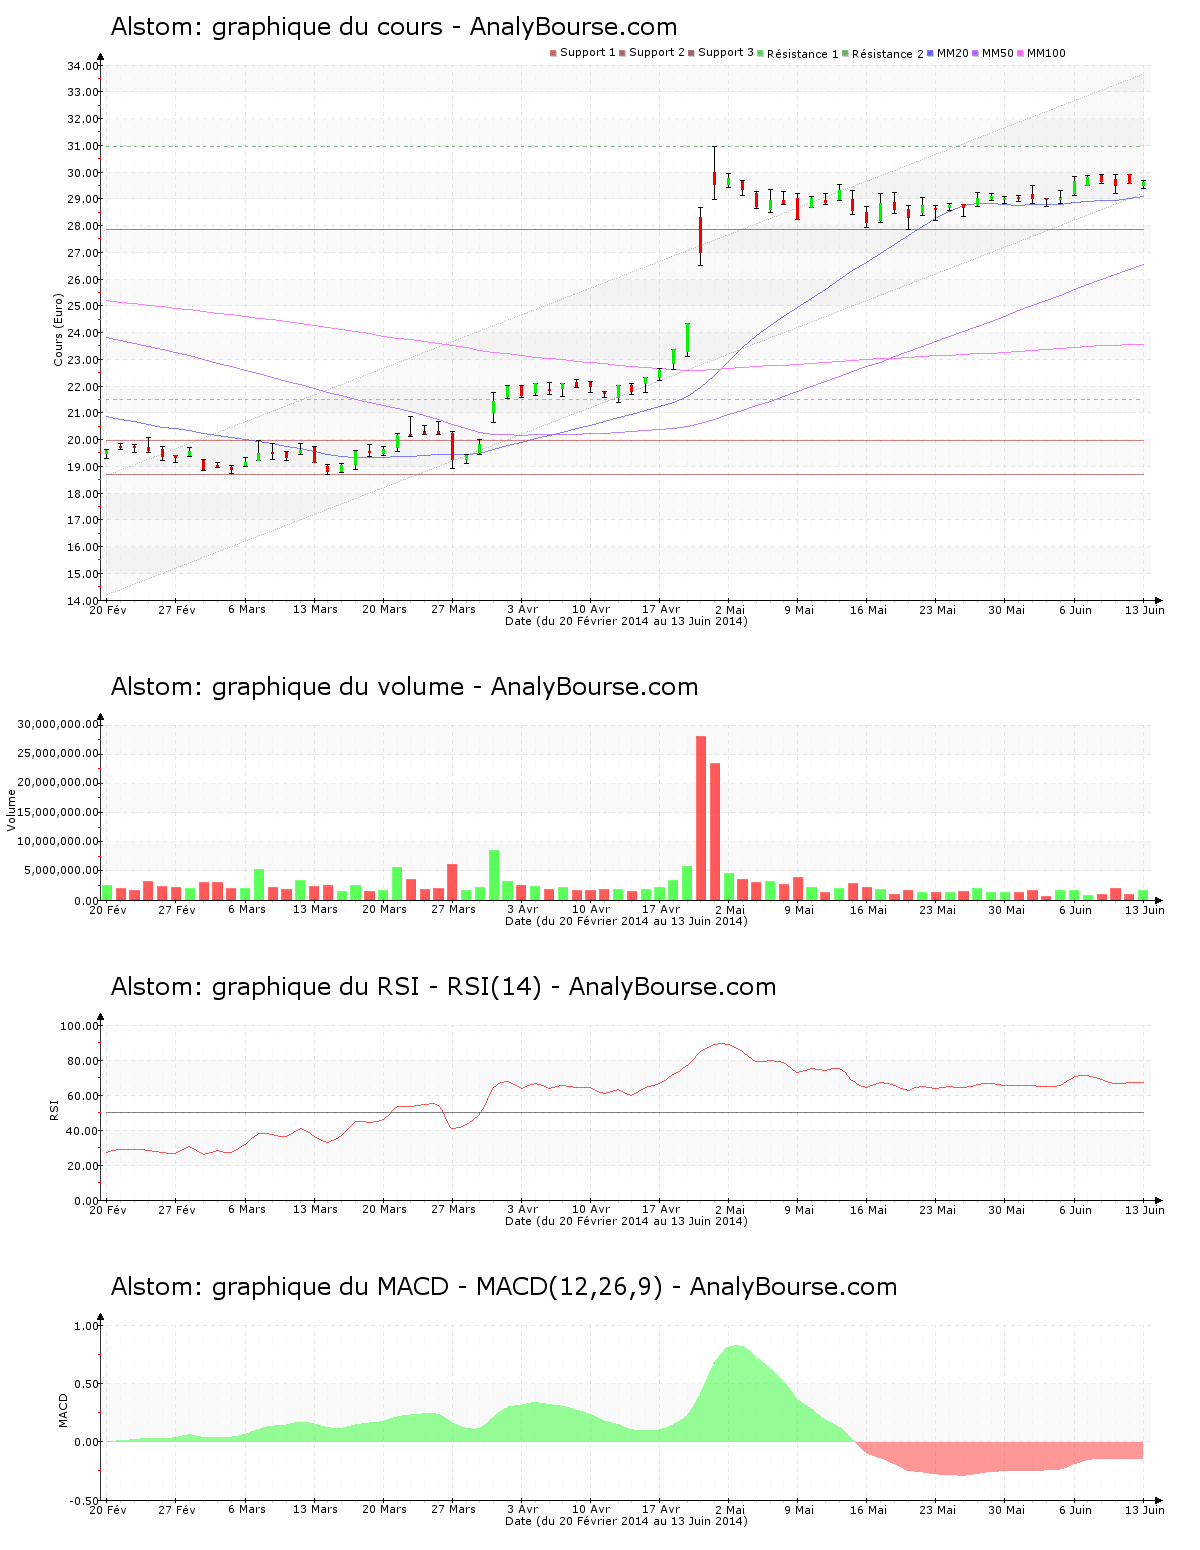Click the 28.00 value on price axis
The height and width of the screenshot is (1550, 1200).
pyautogui.click(x=83, y=226)
